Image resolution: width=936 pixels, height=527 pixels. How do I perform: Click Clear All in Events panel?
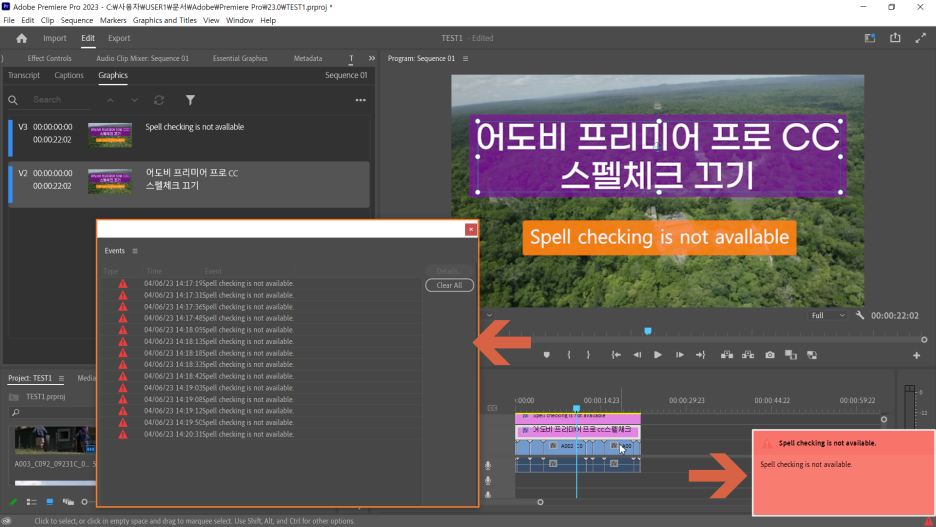pyautogui.click(x=449, y=285)
